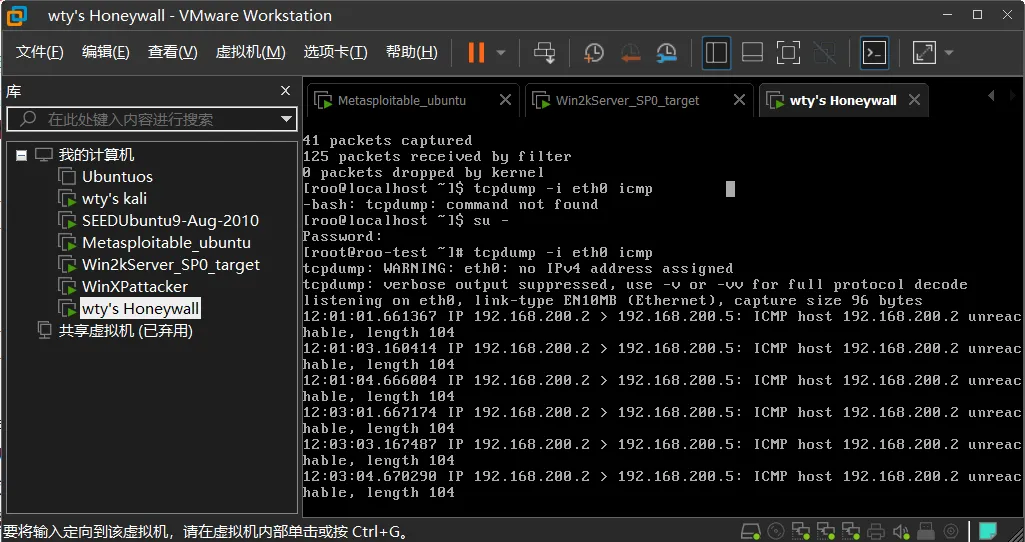The image size is (1025, 542).
Task: Click the stretch guest display icon
Action: [924, 52]
